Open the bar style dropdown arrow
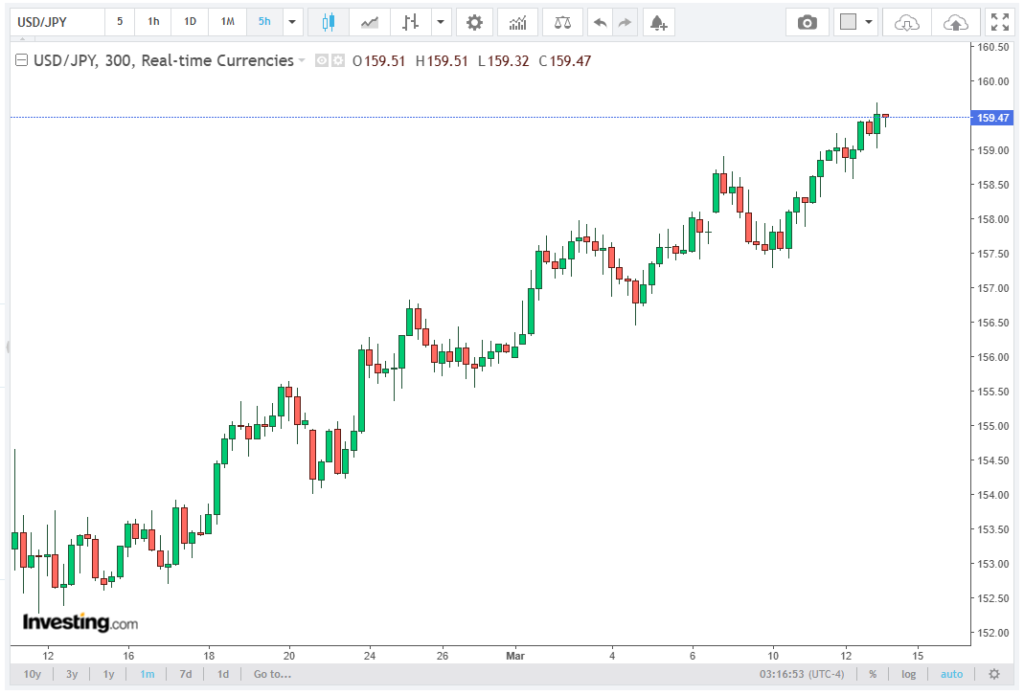 point(439,22)
